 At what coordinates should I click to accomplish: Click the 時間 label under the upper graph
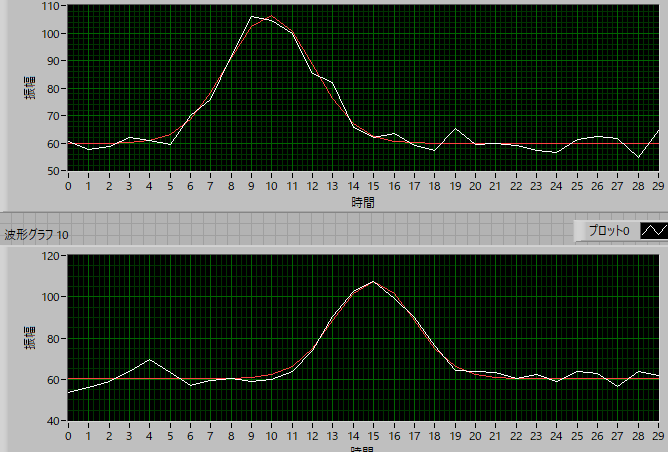[x=363, y=202]
